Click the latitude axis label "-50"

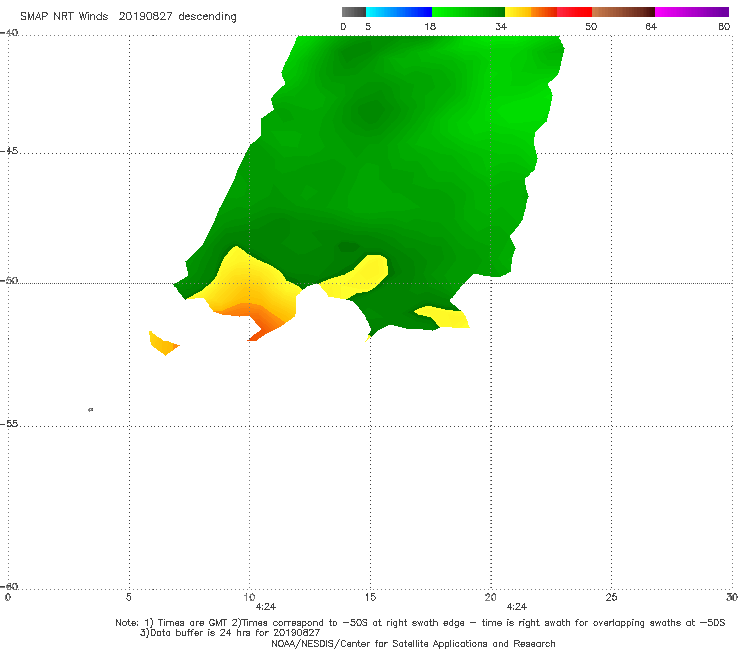click(x=9, y=281)
